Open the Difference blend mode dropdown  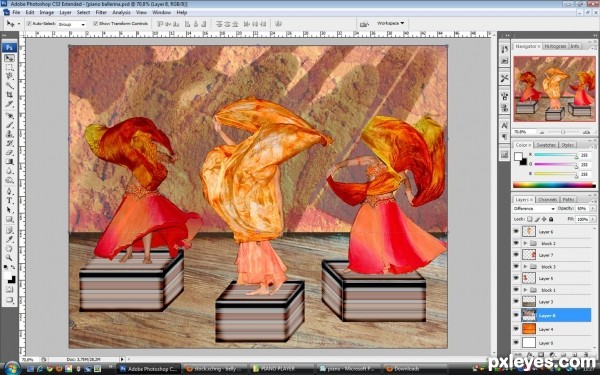coord(534,209)
